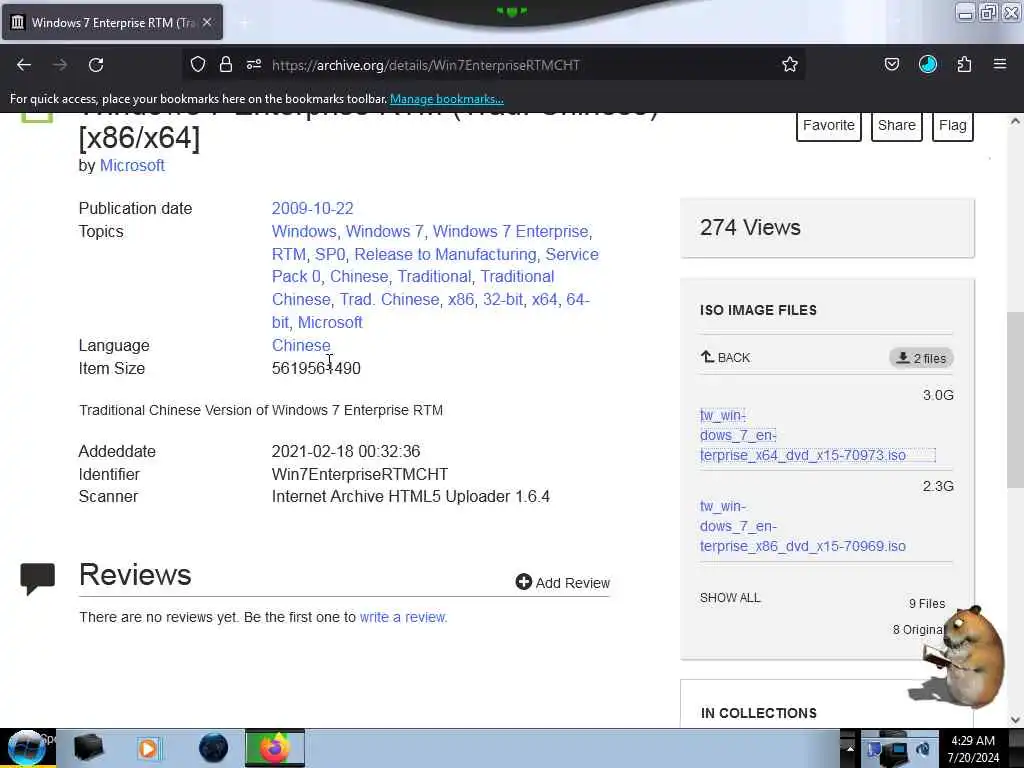Open the media player taskbar icon
This screenshot has width=1024, height=768.
tap(148, 748)
